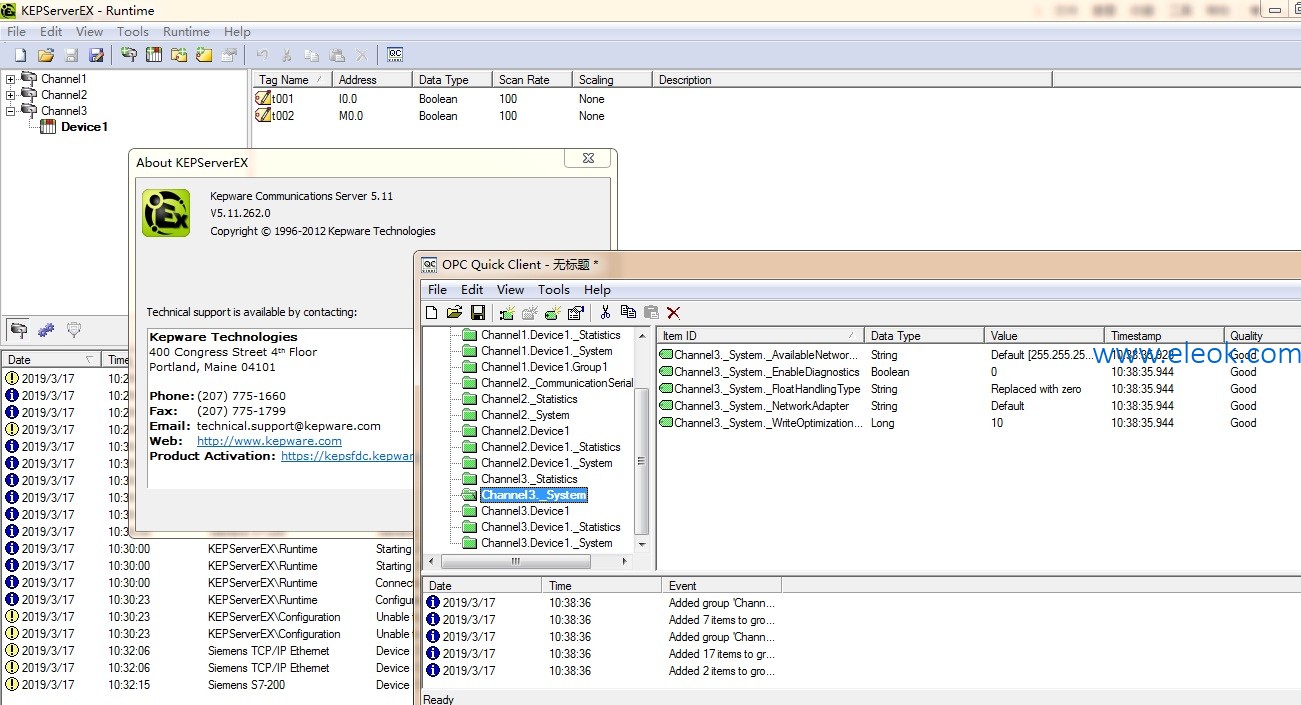
Task: Open Tools menu in KEPServerEX
Action: [x=133, y=32]
